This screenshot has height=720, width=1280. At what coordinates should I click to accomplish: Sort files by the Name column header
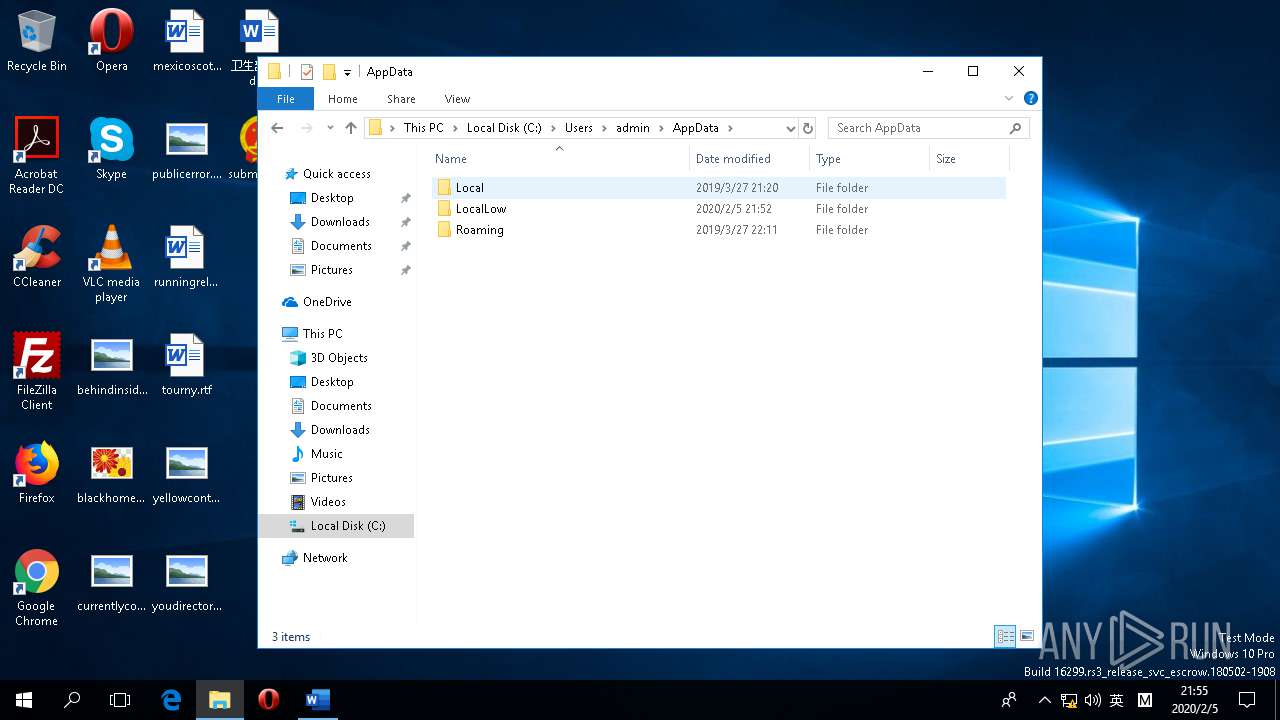click(x=560, y=159)
